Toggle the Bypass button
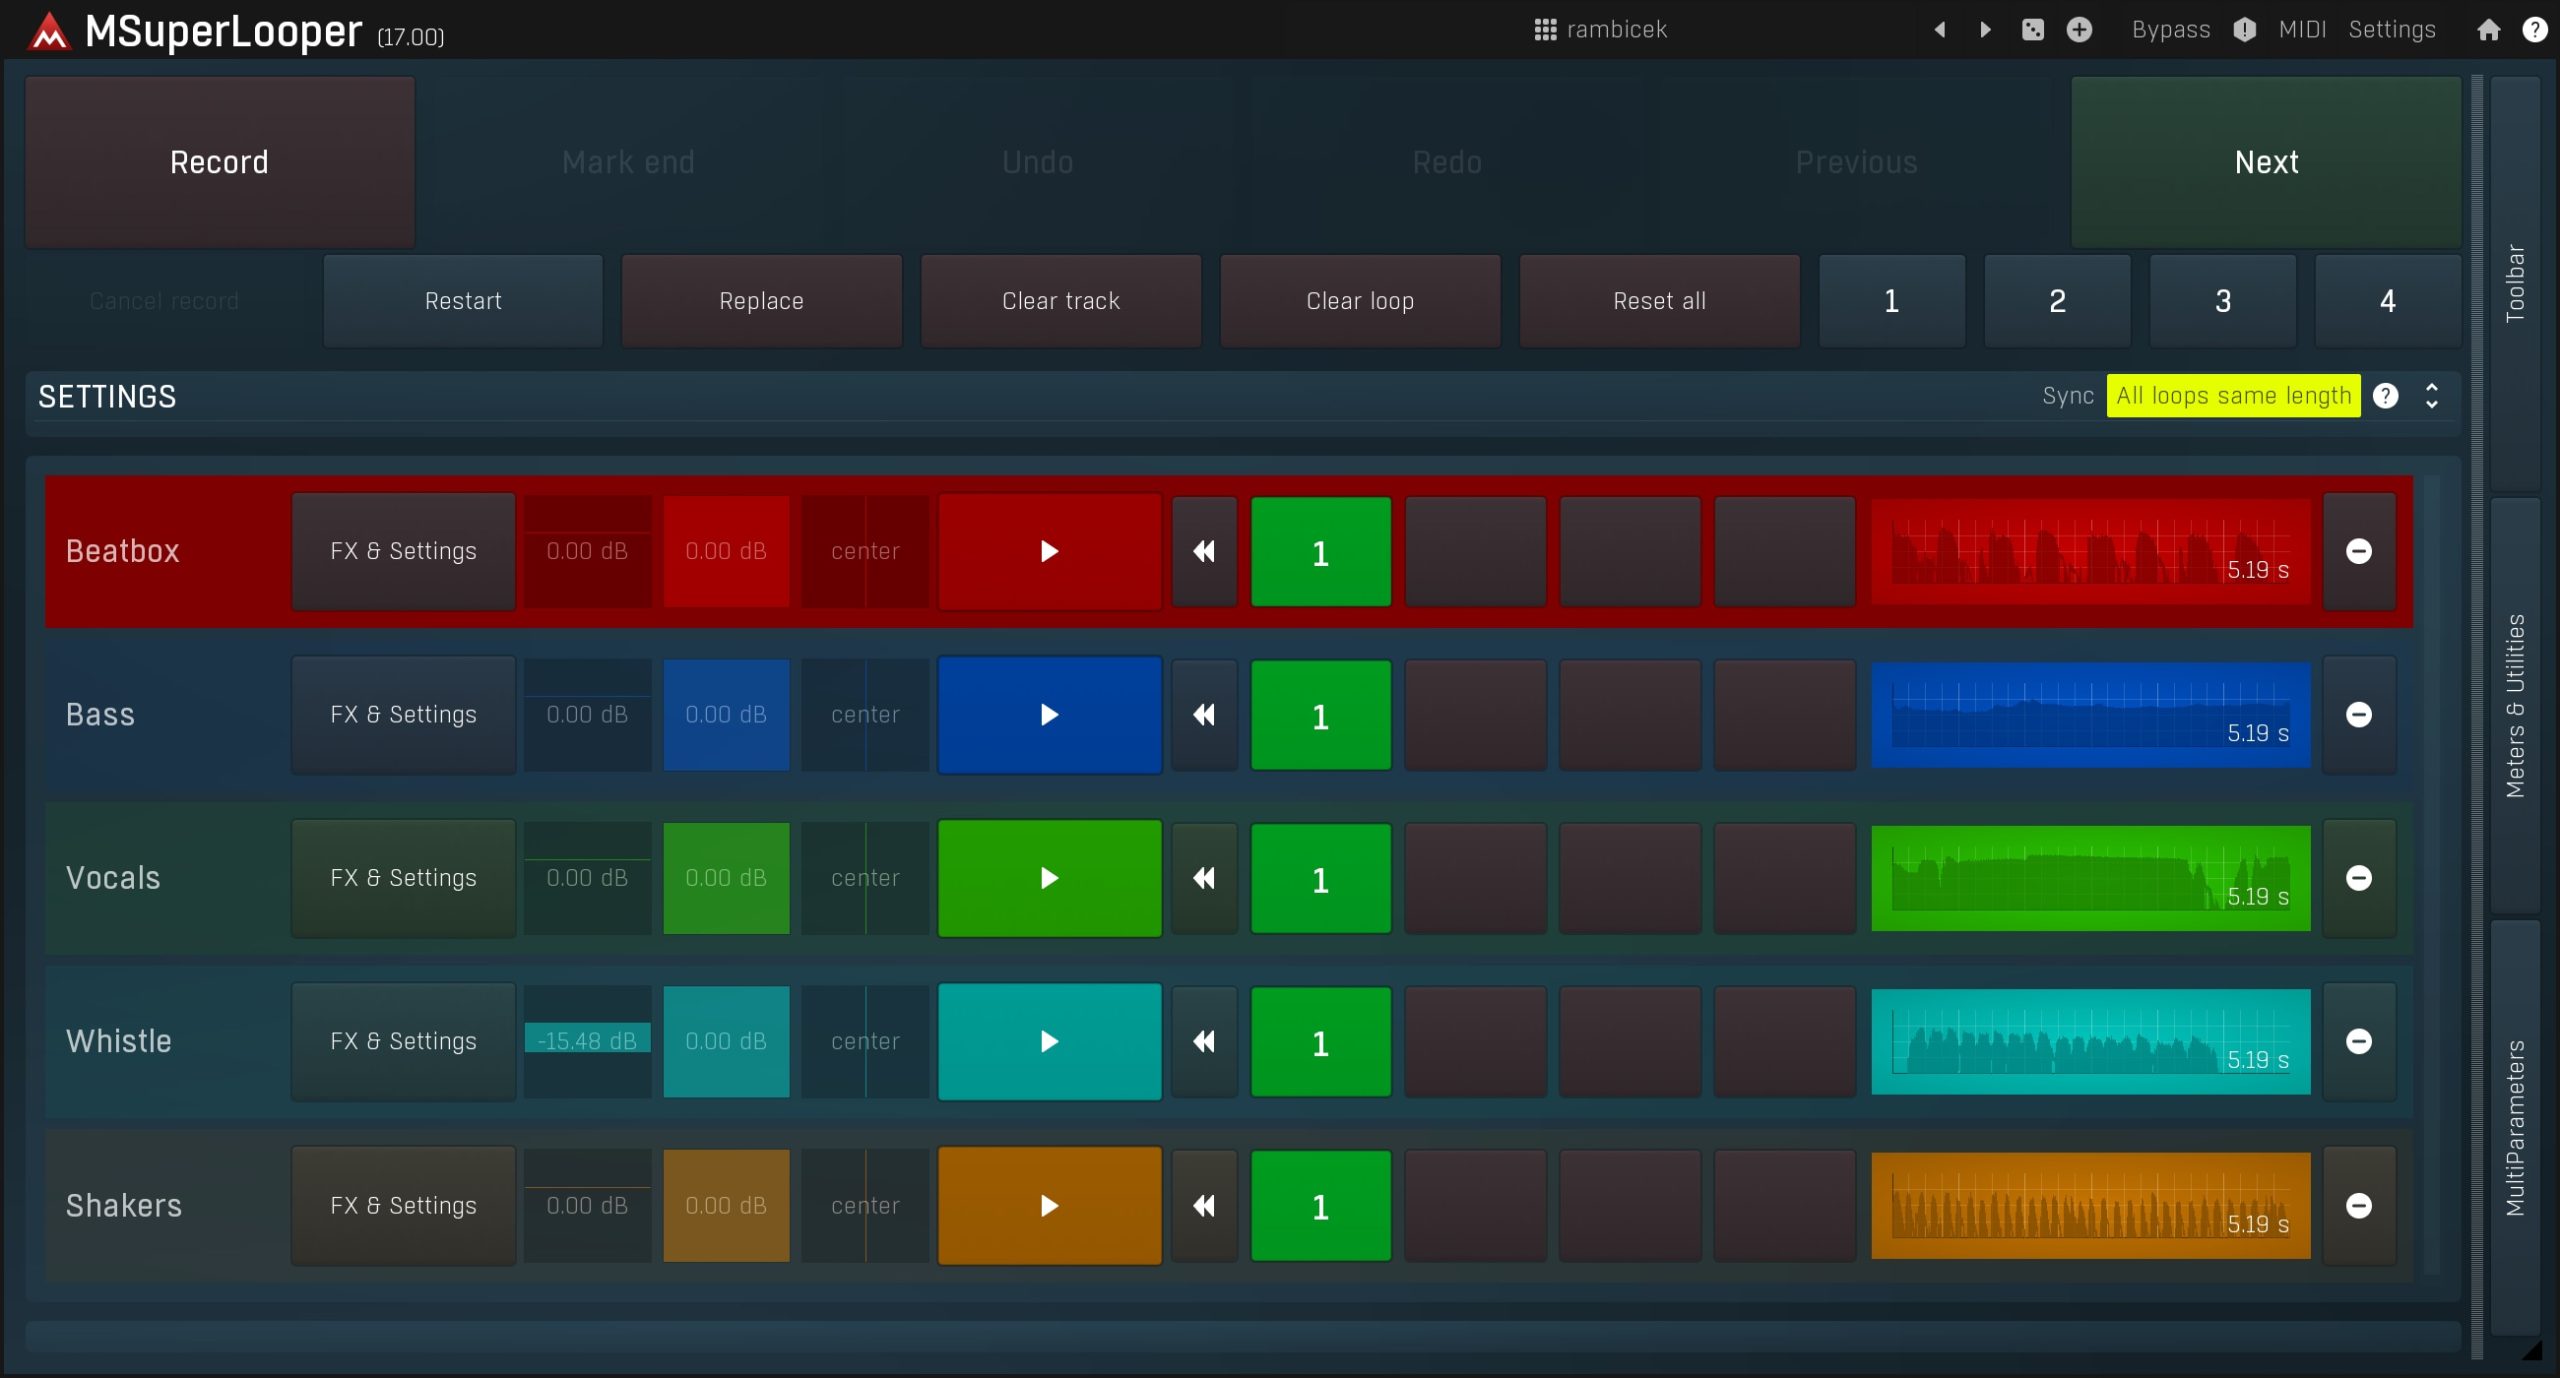The width and height of the screenshot is (2560, 1378). point(2170,30)
